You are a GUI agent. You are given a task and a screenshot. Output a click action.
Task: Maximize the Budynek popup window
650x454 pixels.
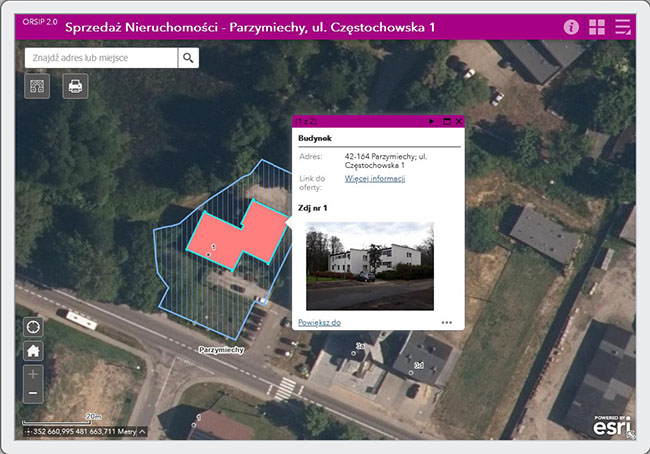446,121
